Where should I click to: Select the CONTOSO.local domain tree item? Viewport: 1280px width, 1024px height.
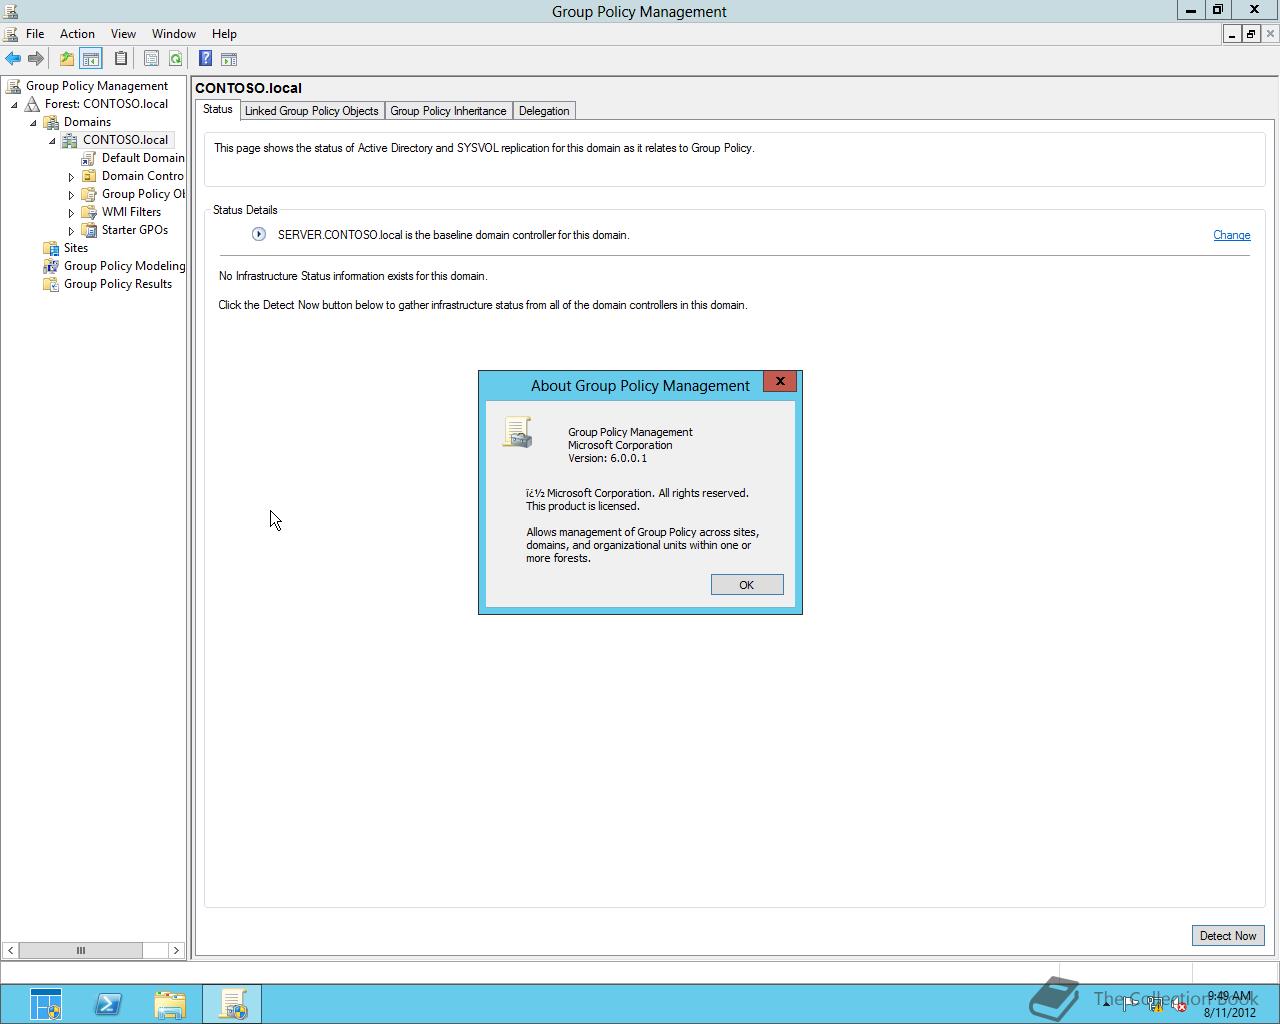point(126,140)
